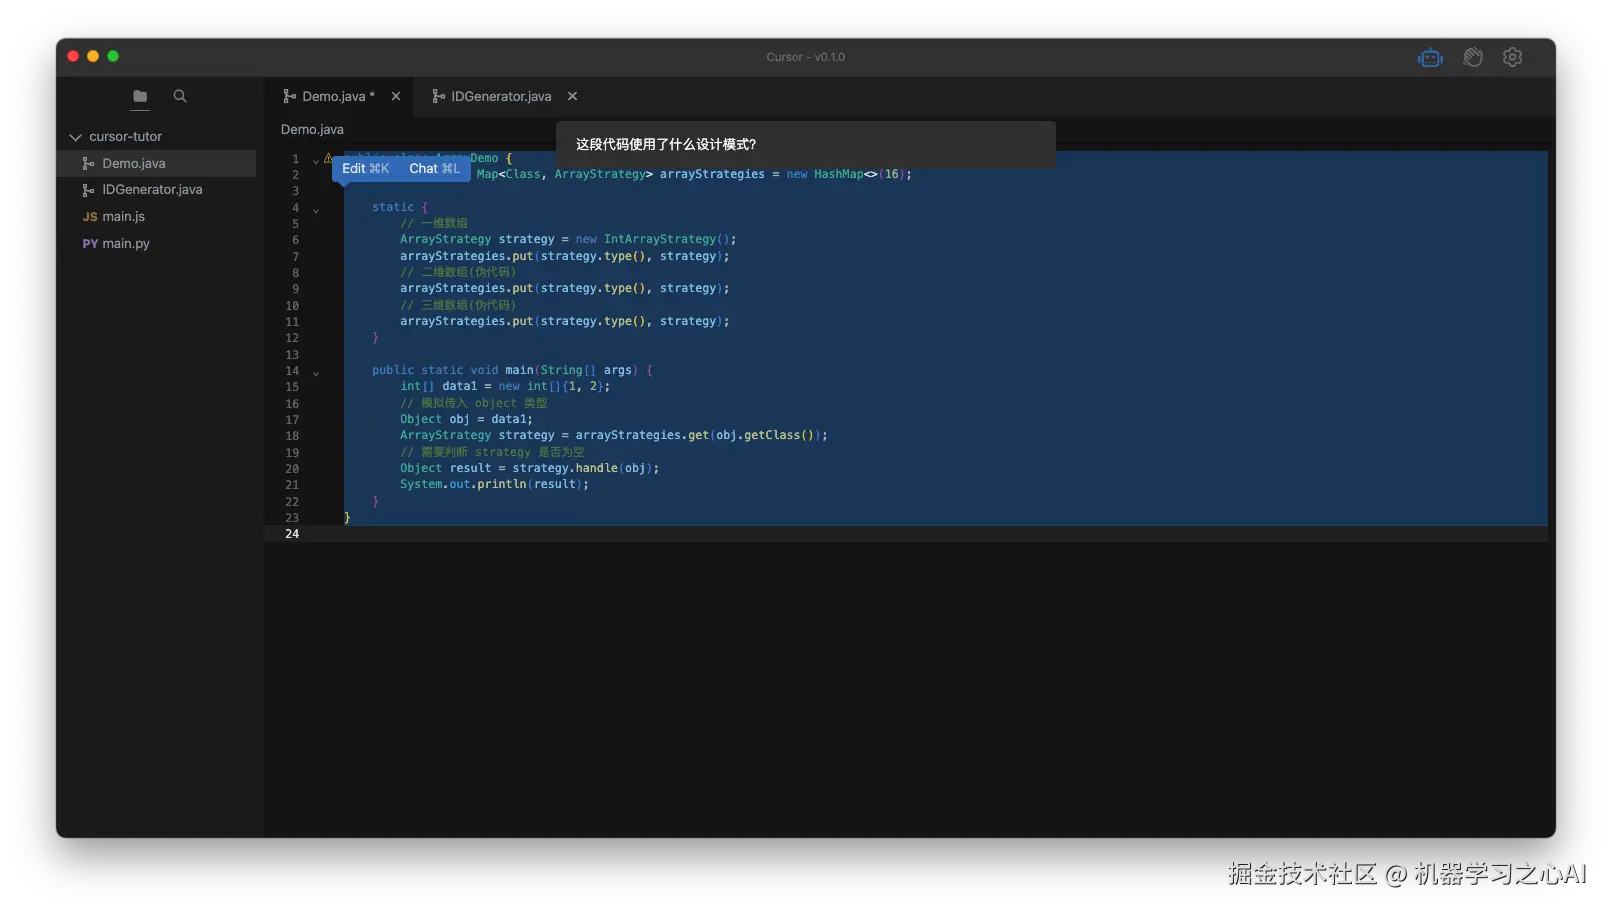Click the 'new HashMap<>(16)' declaration line
This screenshot has height=912, width=1612.
point(694,175)
